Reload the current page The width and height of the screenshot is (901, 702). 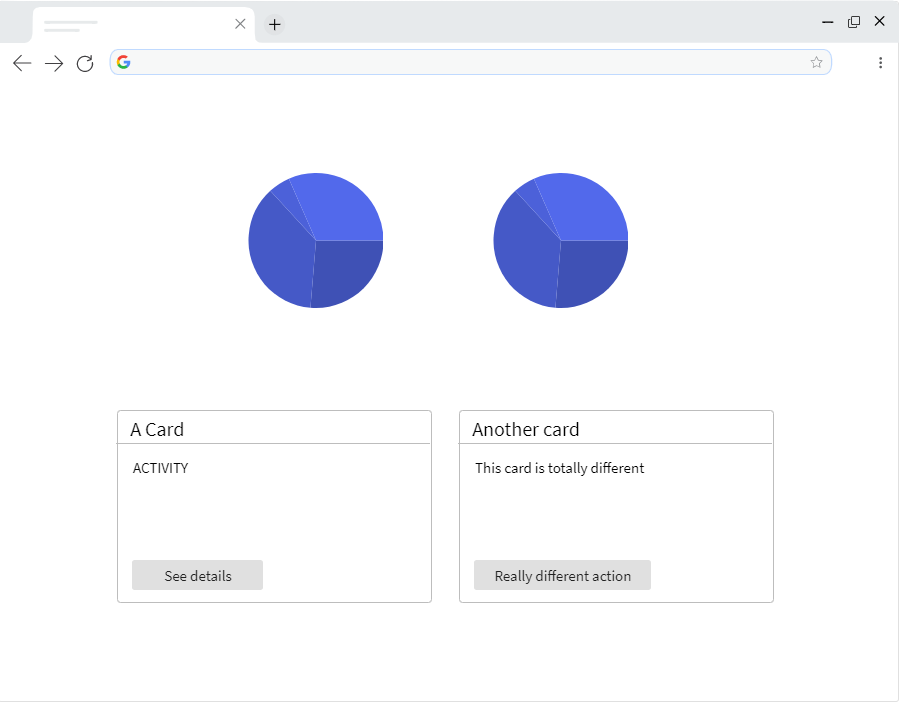85,62
